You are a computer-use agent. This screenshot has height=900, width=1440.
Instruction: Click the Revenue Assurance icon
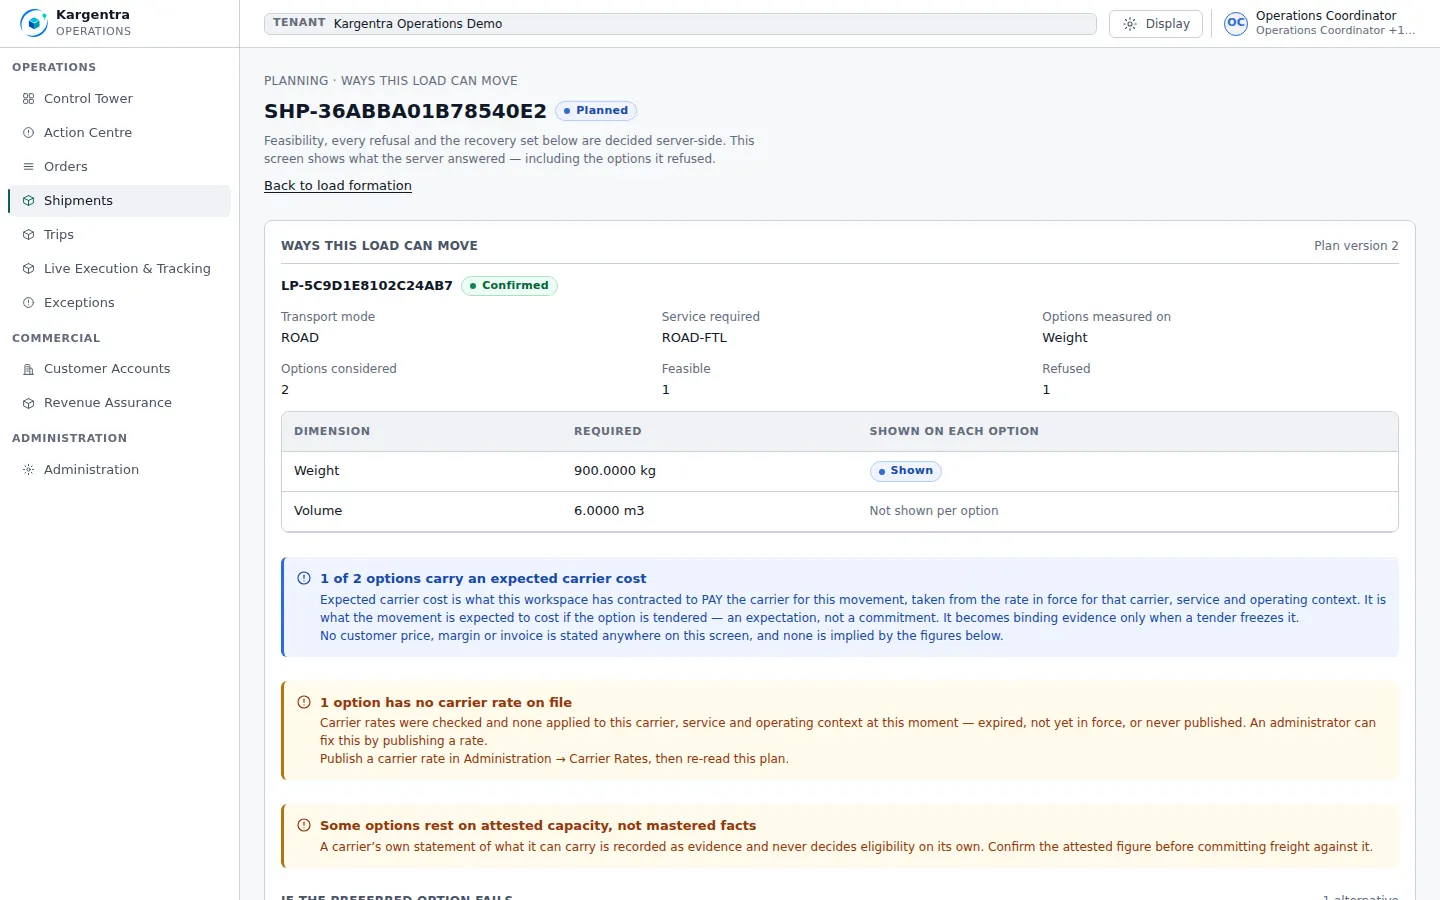tap(28, 403)
